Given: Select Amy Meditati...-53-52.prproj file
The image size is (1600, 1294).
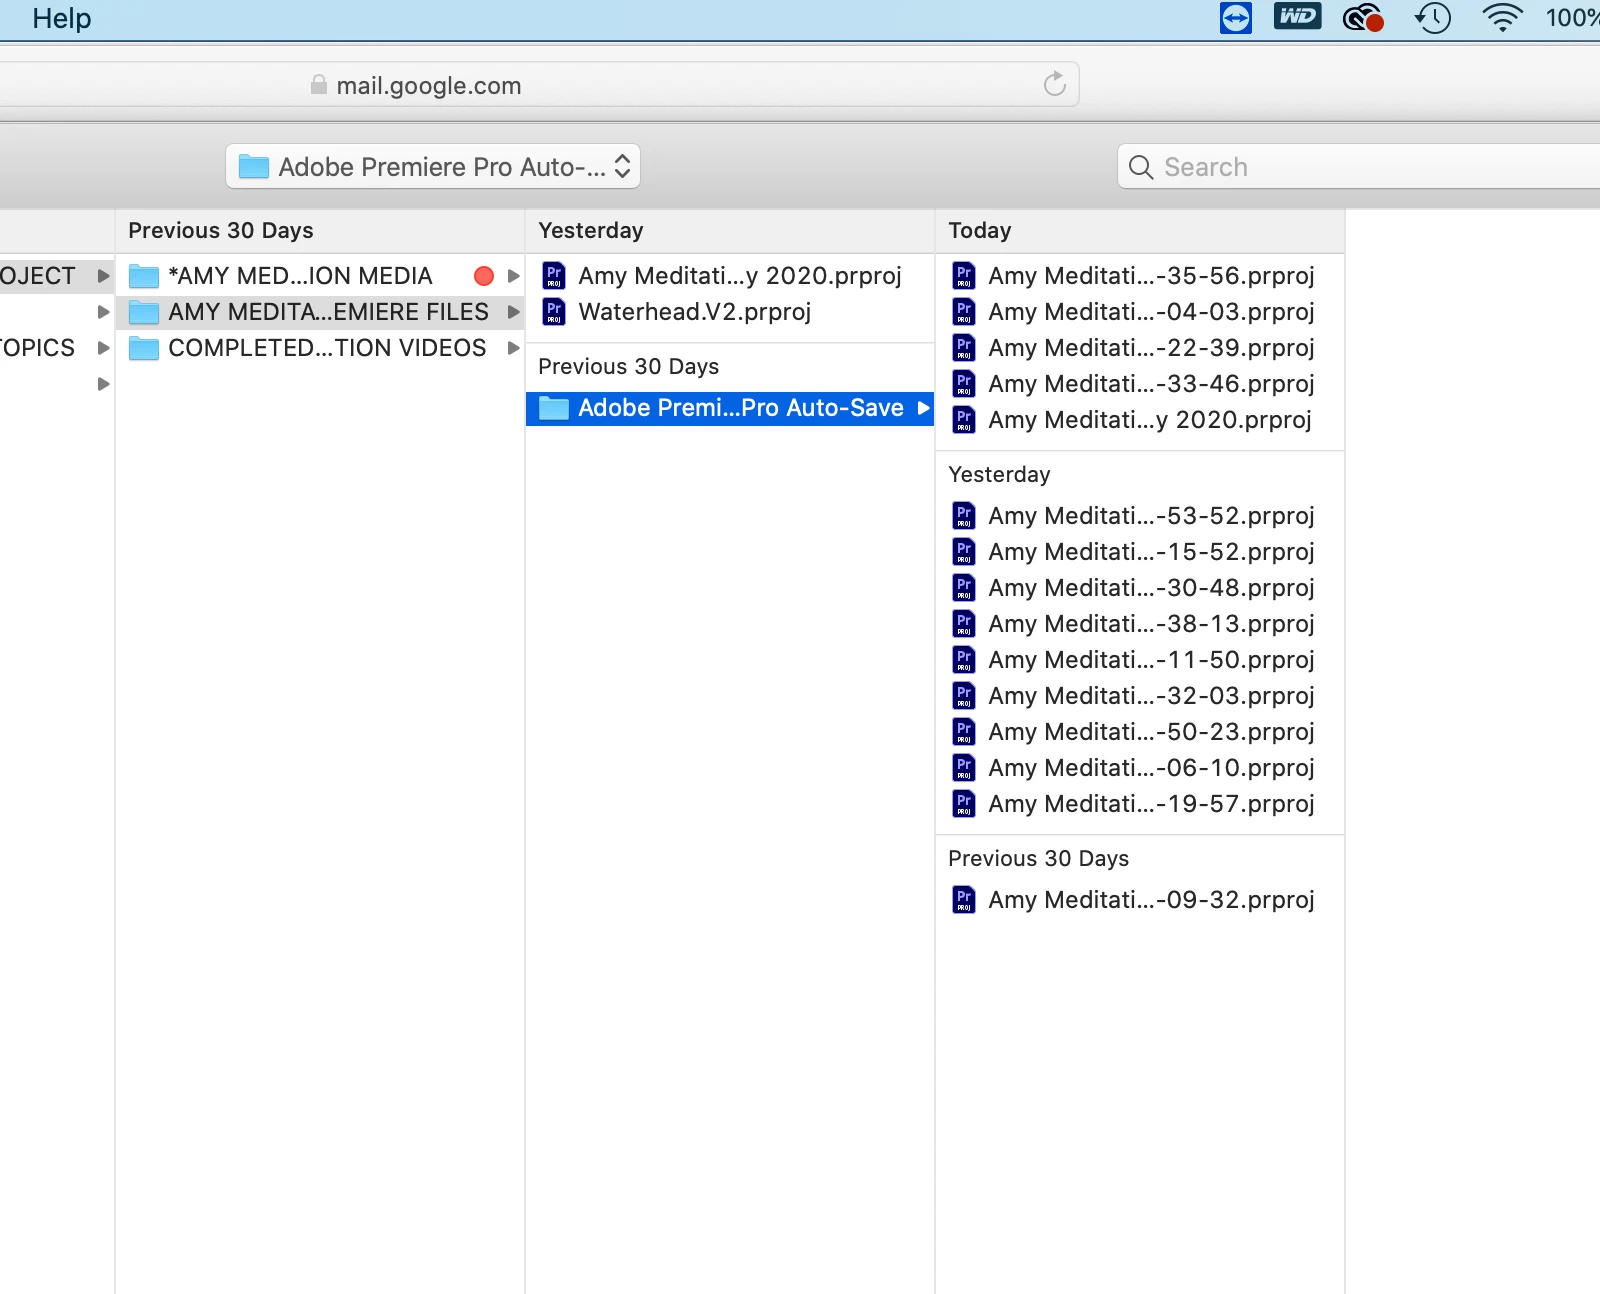Looking at the screenshot, I should pyautogui.click(x=1140, y=516).
